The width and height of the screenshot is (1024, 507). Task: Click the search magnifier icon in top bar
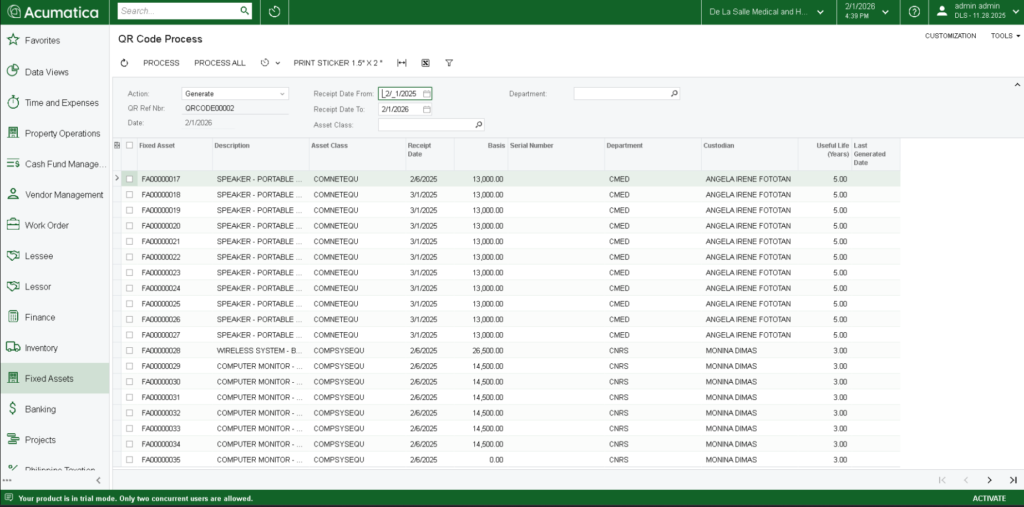[x=244, y=12]
